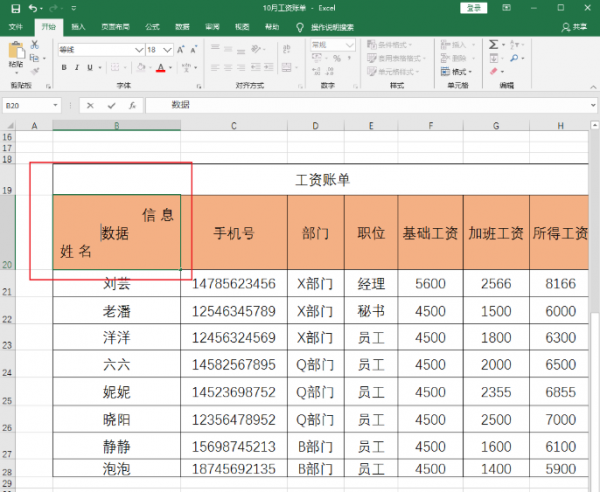Image resolution: width=600 pixels, height=492 pixels.
Task: Click the Clear eraser icon
Action: tap(494, 71)
